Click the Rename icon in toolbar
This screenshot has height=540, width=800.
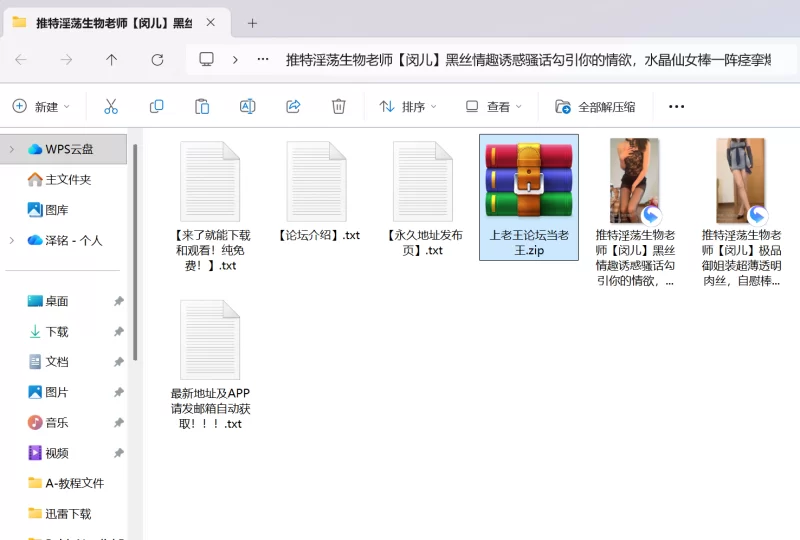click(x=247, y=106)
